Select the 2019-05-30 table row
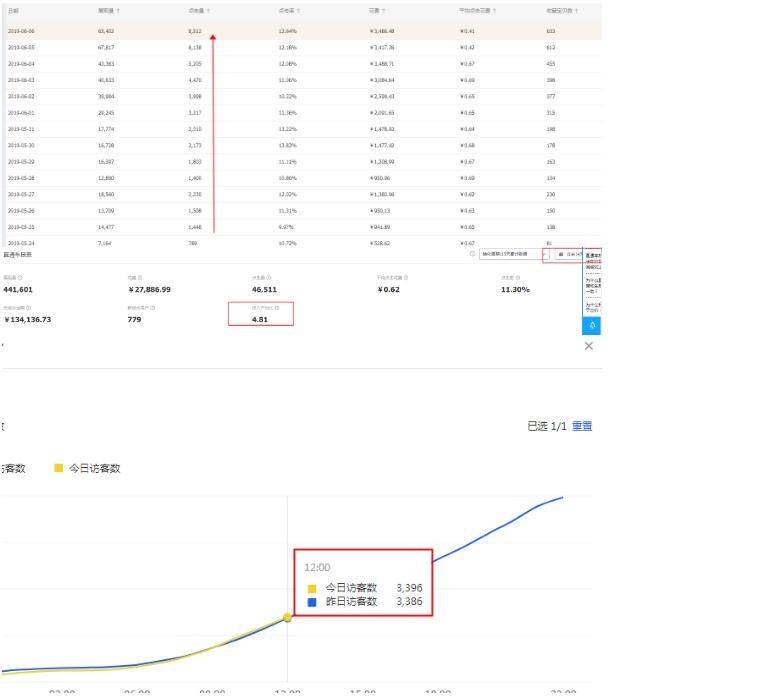This screenshot has width=757, height=697. tap(302, 145)
